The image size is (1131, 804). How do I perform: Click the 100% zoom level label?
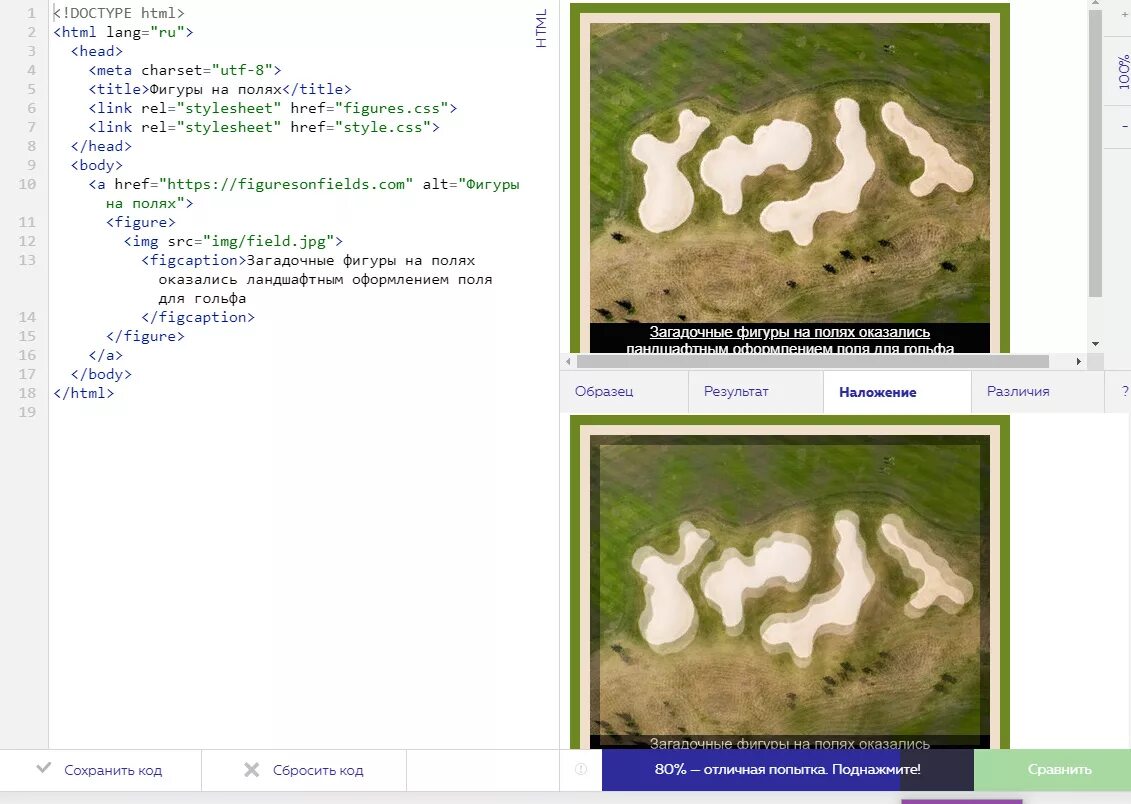pos(1123,72)
